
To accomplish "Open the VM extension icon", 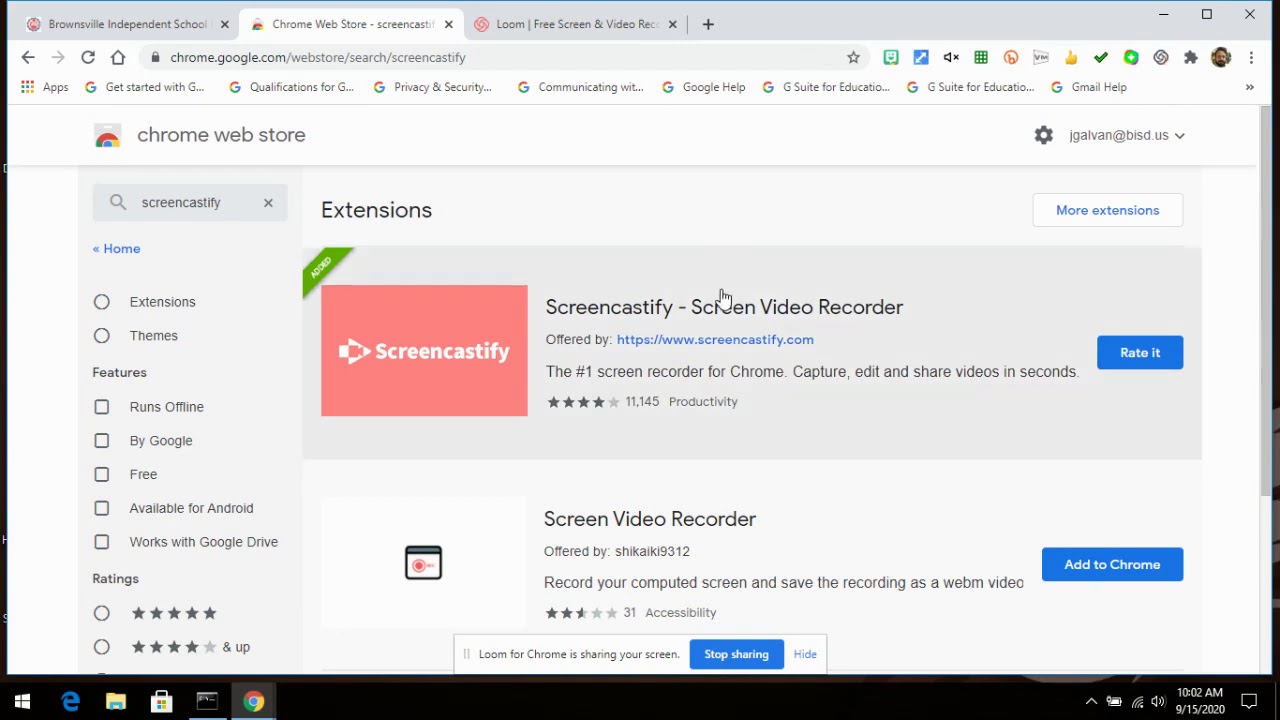I will 1041,58.
